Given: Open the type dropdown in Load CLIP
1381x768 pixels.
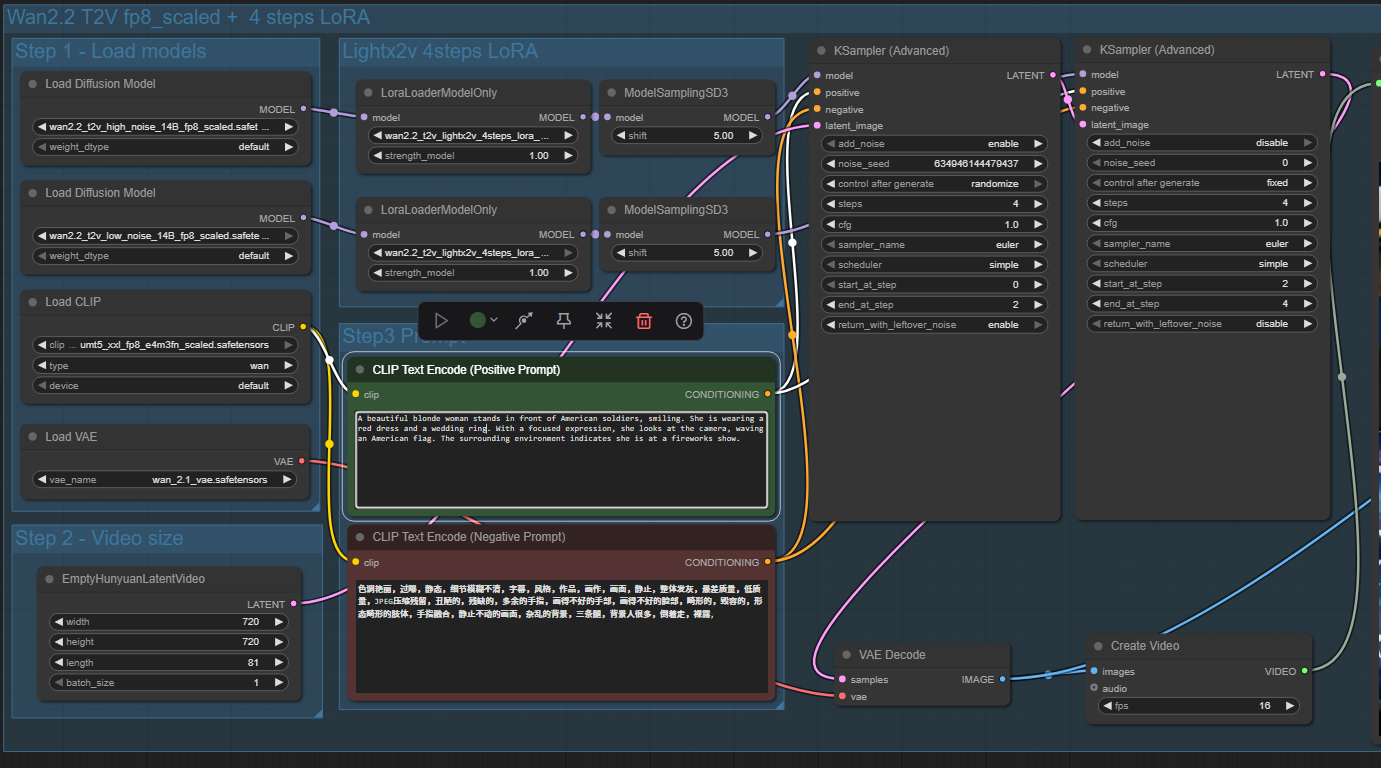Looking at the screenshot, I should click(x=165, y=366).
